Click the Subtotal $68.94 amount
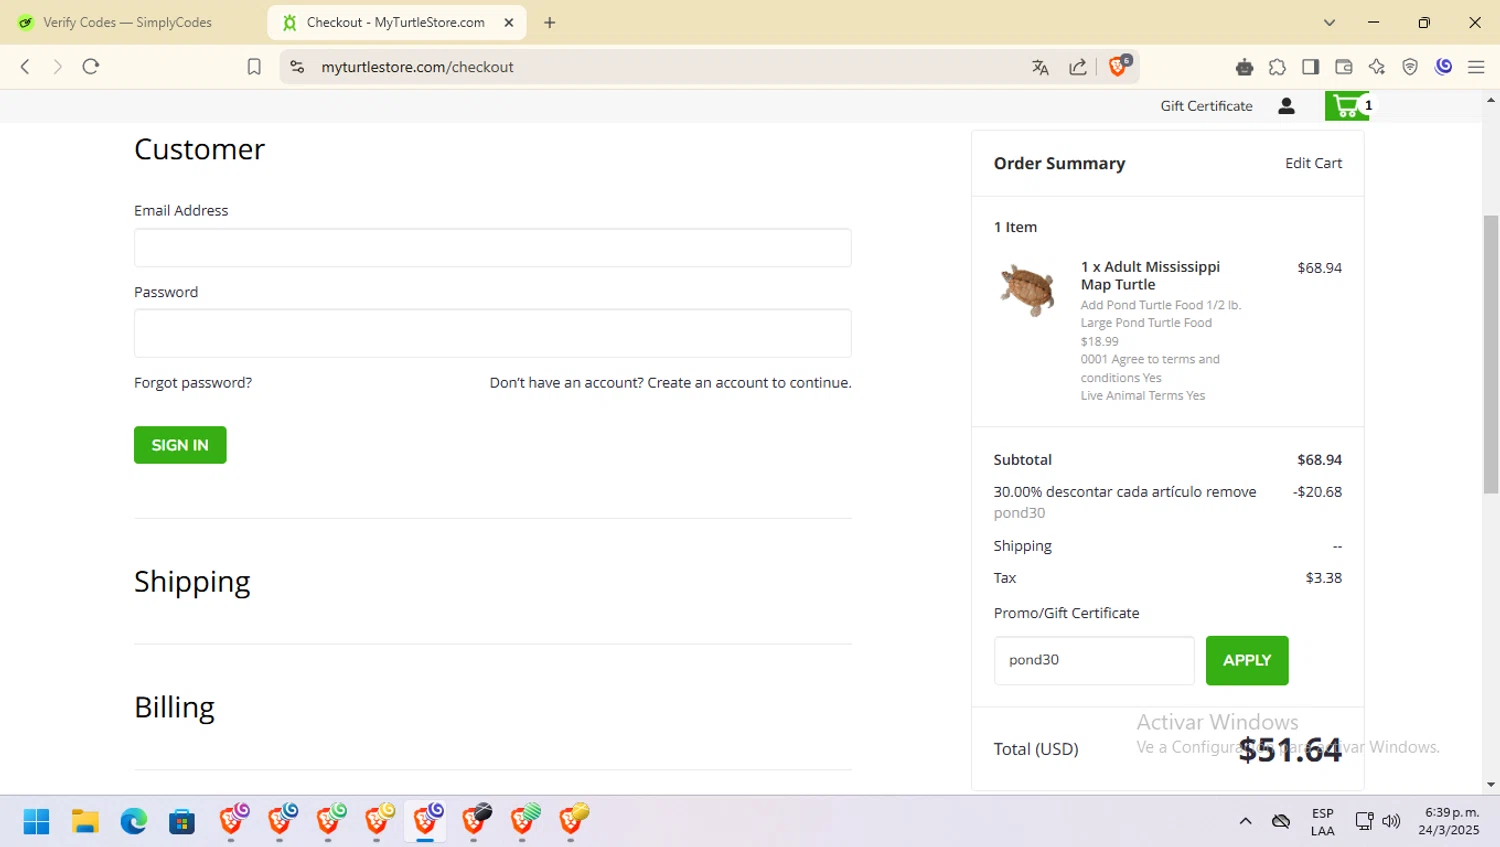This screenshot has height=847, width=1500. [1319, 460]
